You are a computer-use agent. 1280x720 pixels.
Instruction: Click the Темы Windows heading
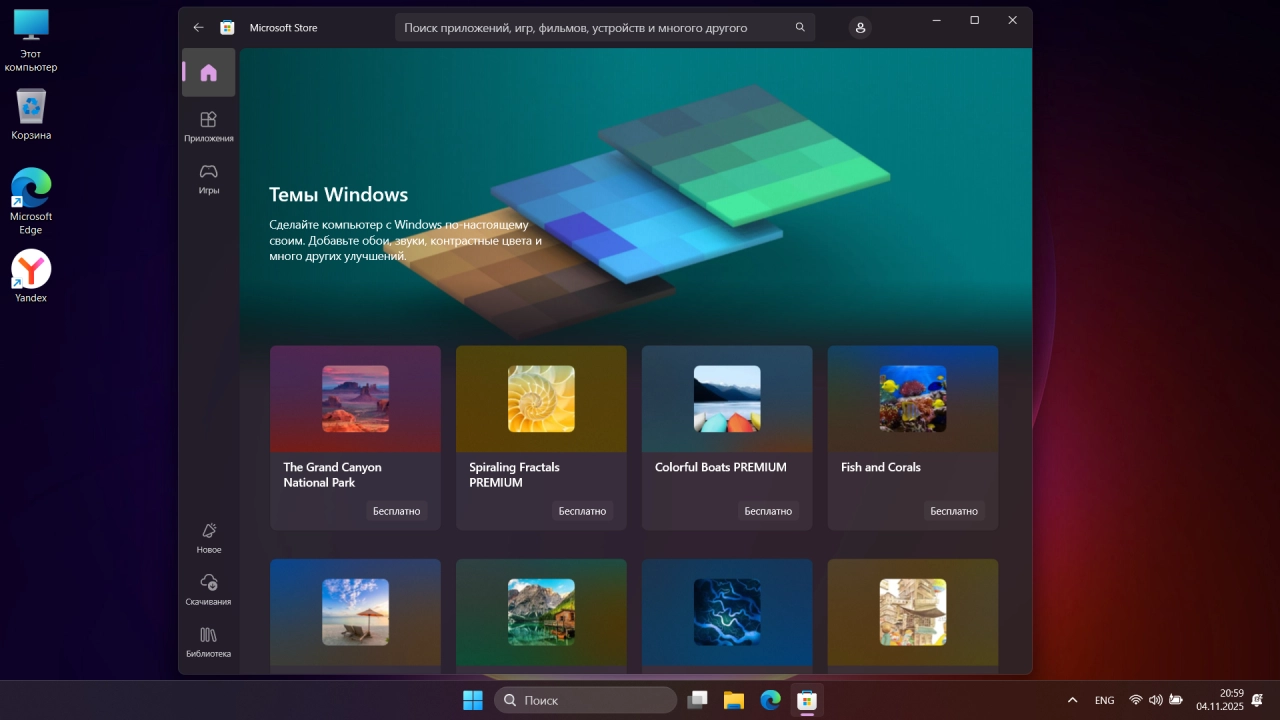(338, 195)
